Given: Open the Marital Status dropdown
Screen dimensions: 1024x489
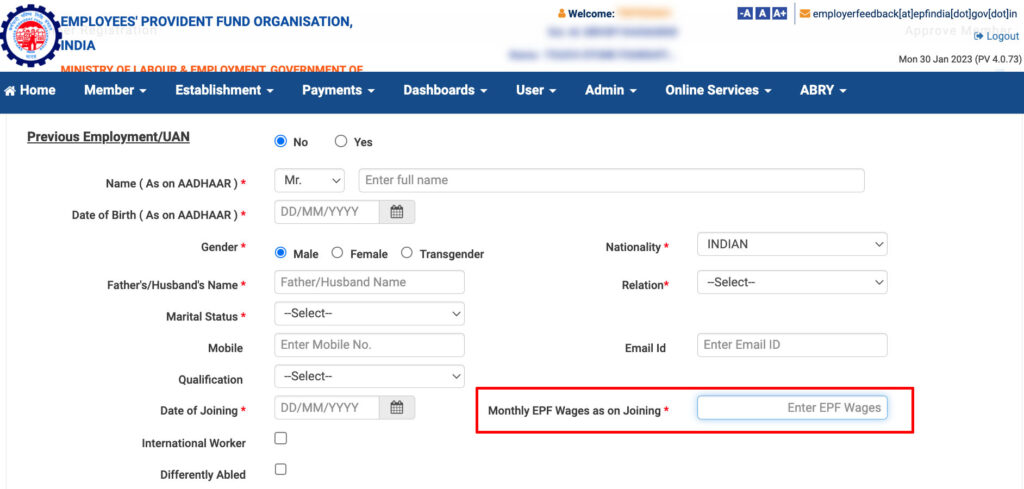Looking at the screenshot, I should [x=370, y=313].
